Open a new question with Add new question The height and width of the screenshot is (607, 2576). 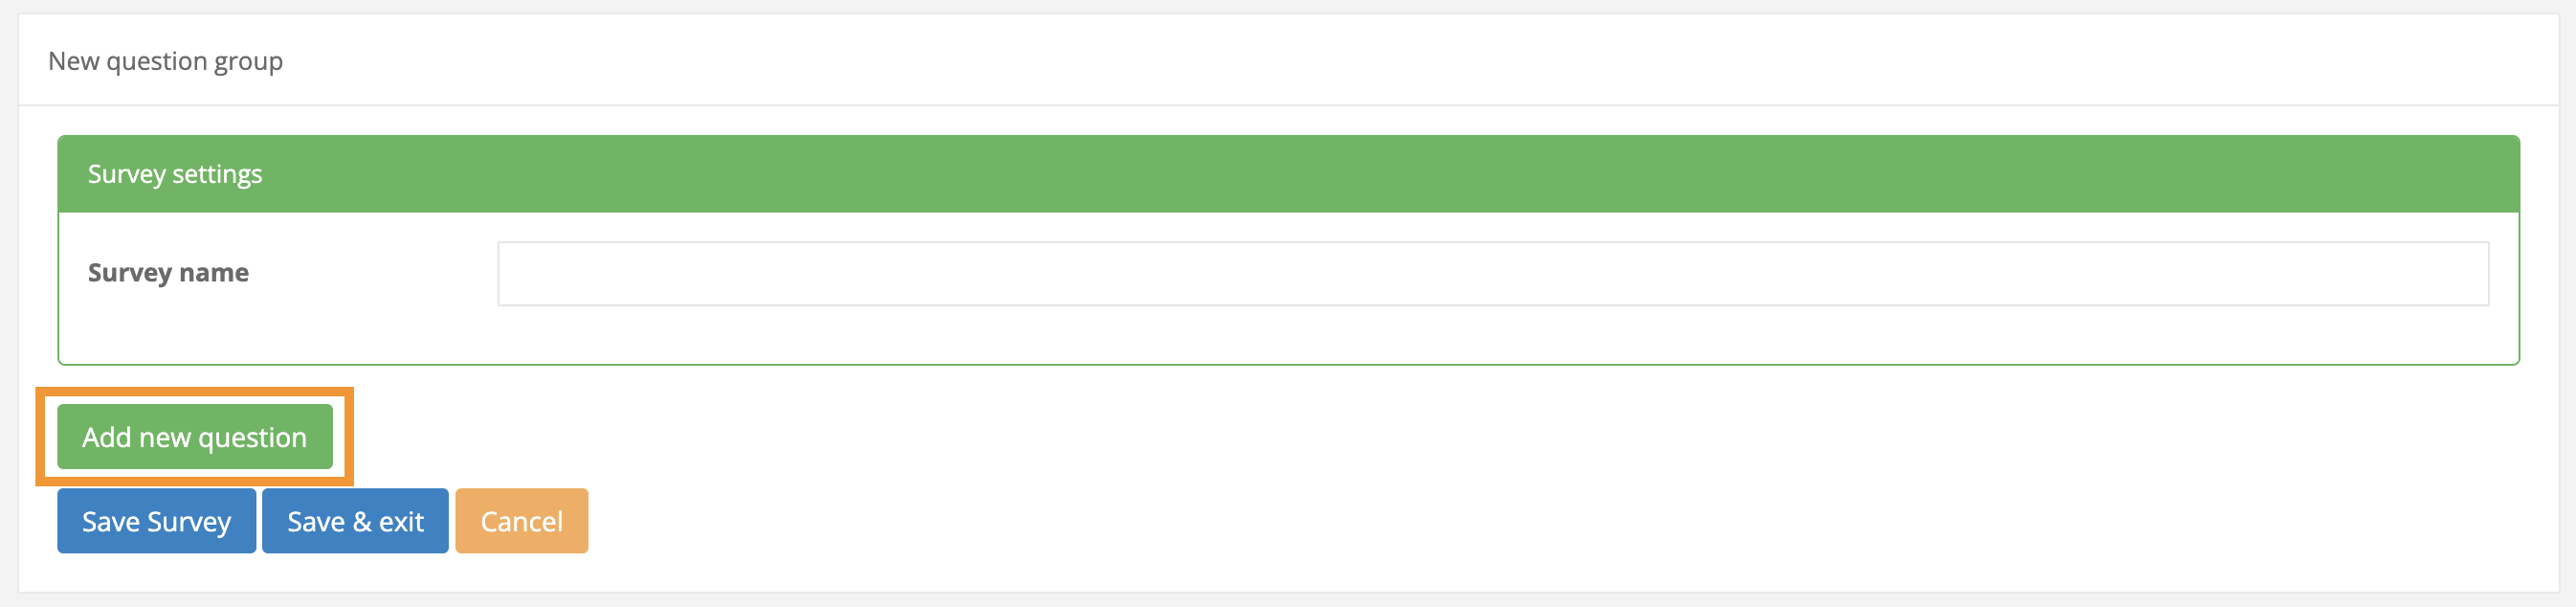pos(196,436)
